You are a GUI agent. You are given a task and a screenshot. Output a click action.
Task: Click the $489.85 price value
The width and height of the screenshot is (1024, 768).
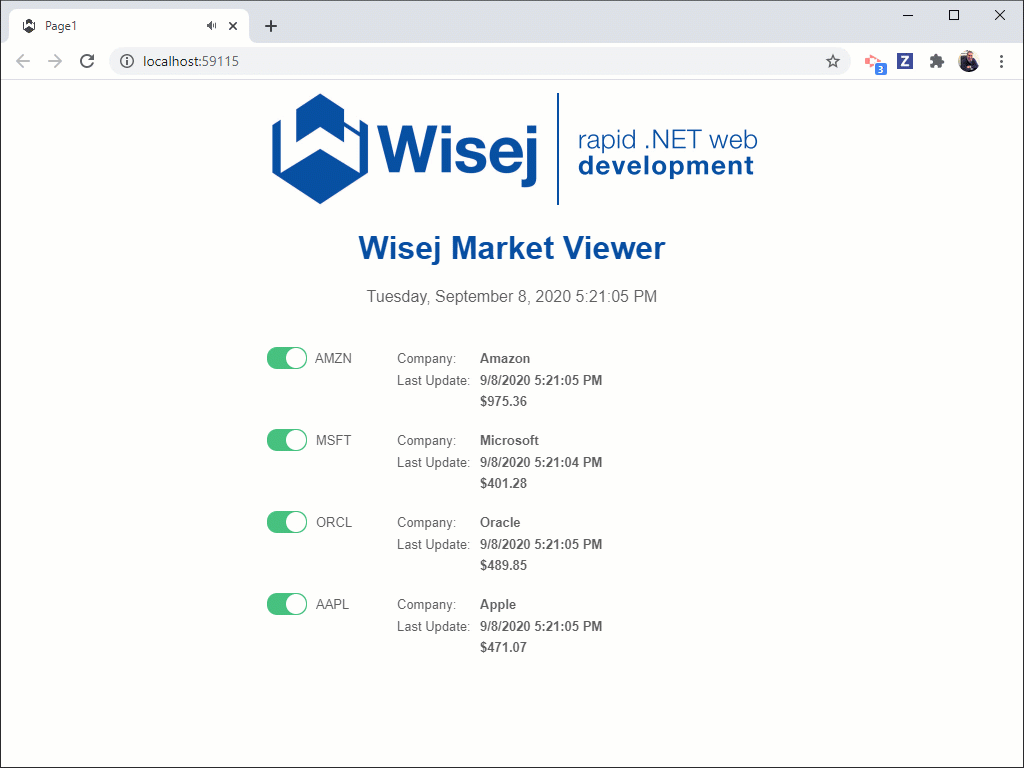[x=504, y=565]
